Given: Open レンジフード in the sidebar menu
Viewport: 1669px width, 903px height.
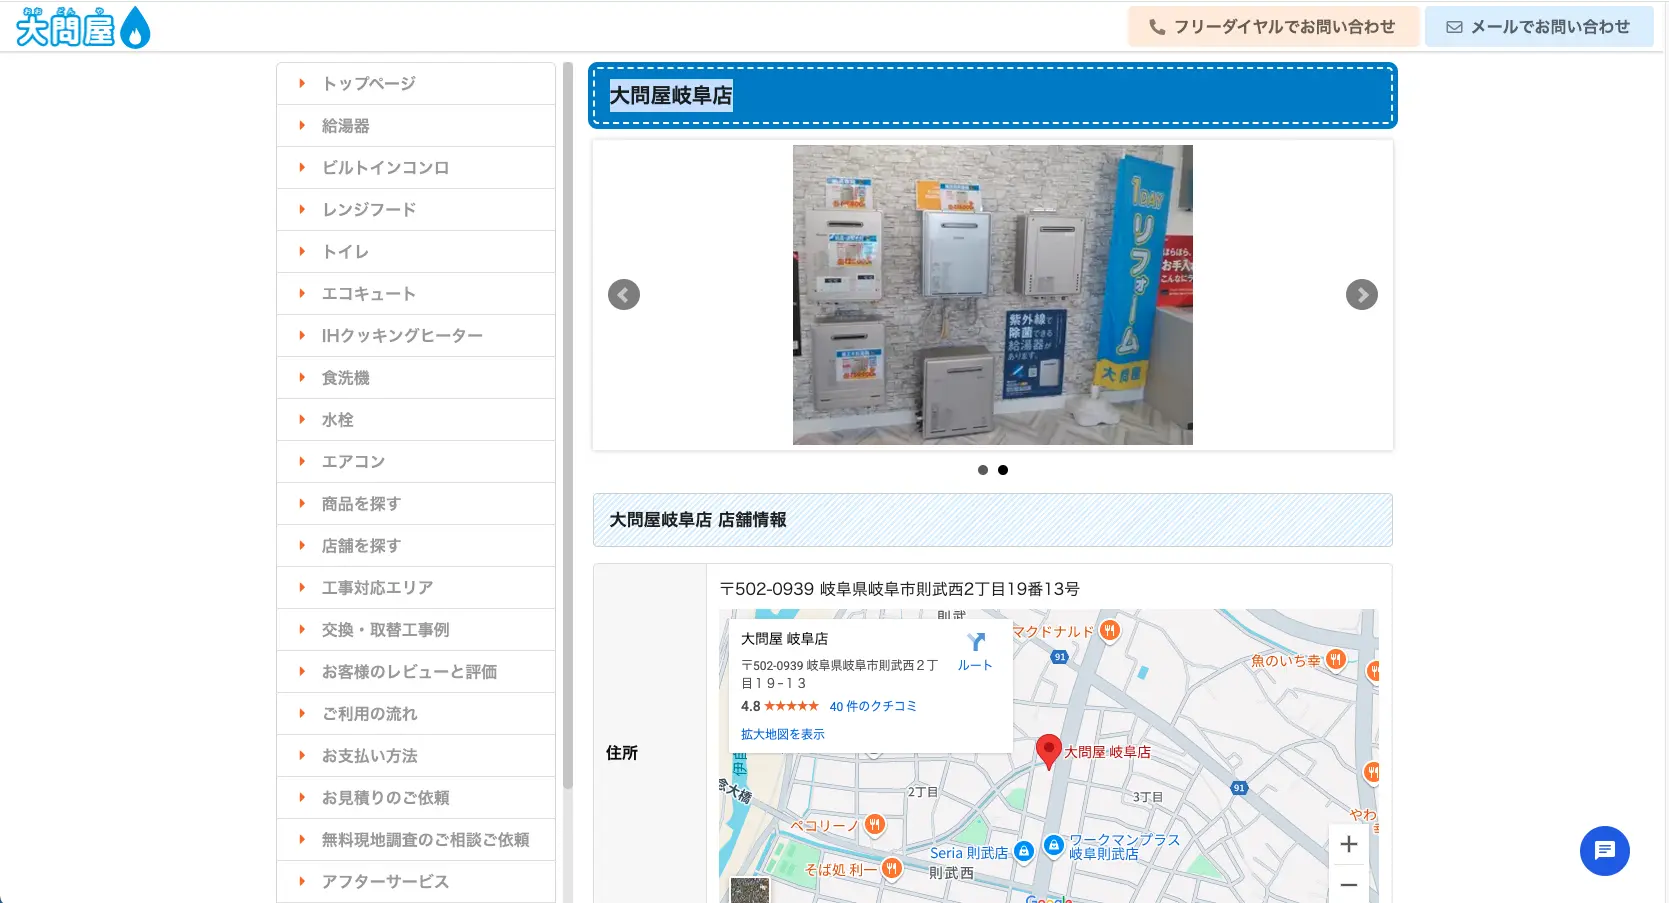Looking at the screenshot, I should click(x=416, y=210).
